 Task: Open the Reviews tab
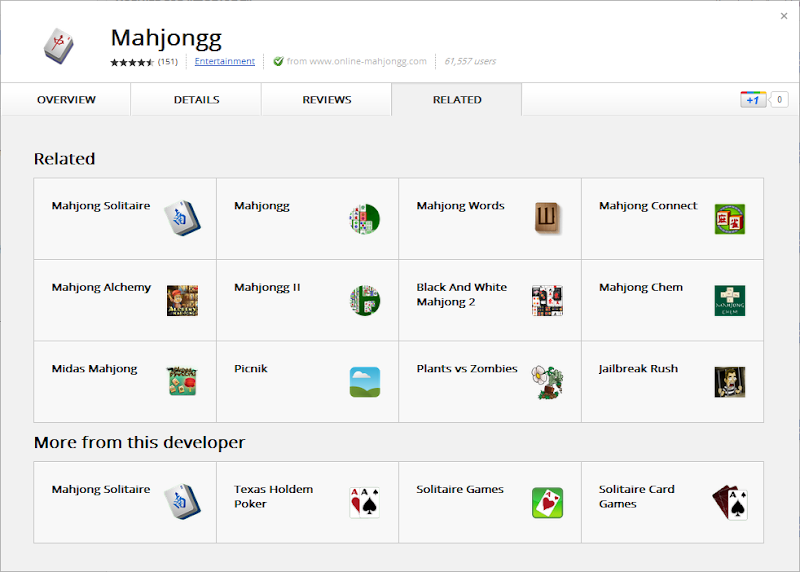tap(327, 100)
